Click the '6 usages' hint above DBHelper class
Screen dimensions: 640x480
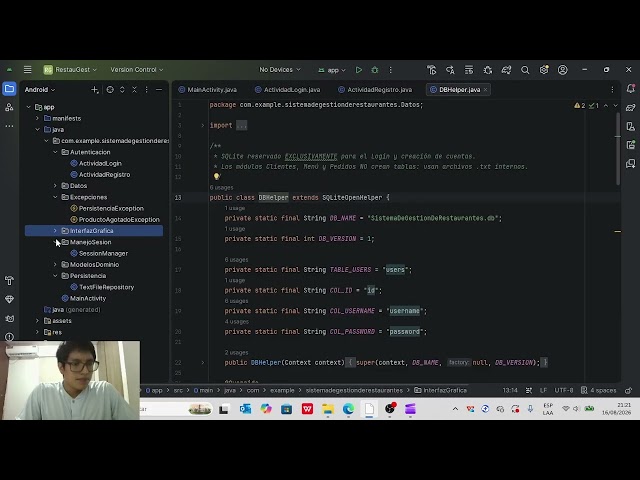pyautogui.click(x=221, y=187)
